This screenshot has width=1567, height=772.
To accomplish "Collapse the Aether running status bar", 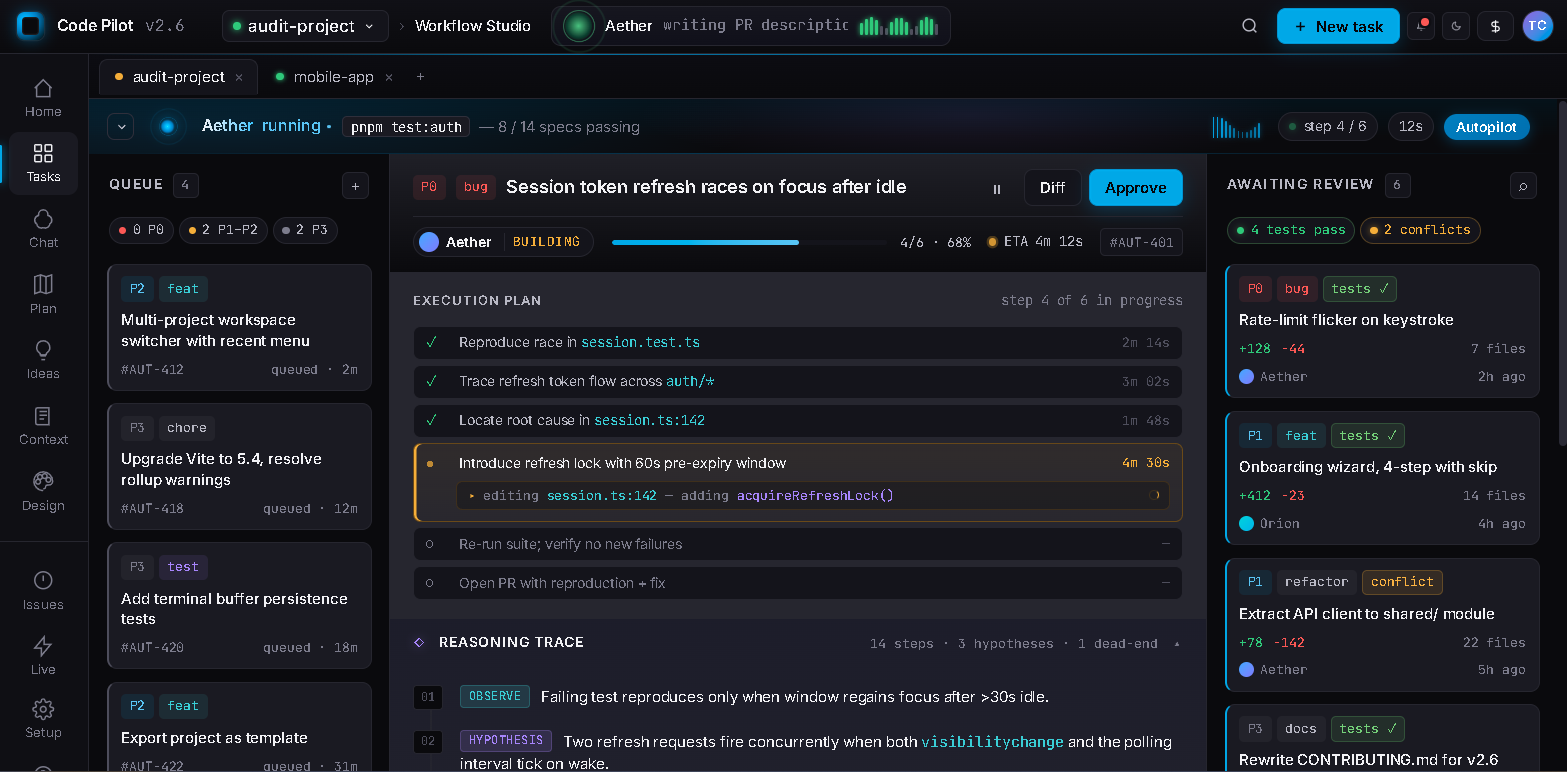I will (121, 127).
